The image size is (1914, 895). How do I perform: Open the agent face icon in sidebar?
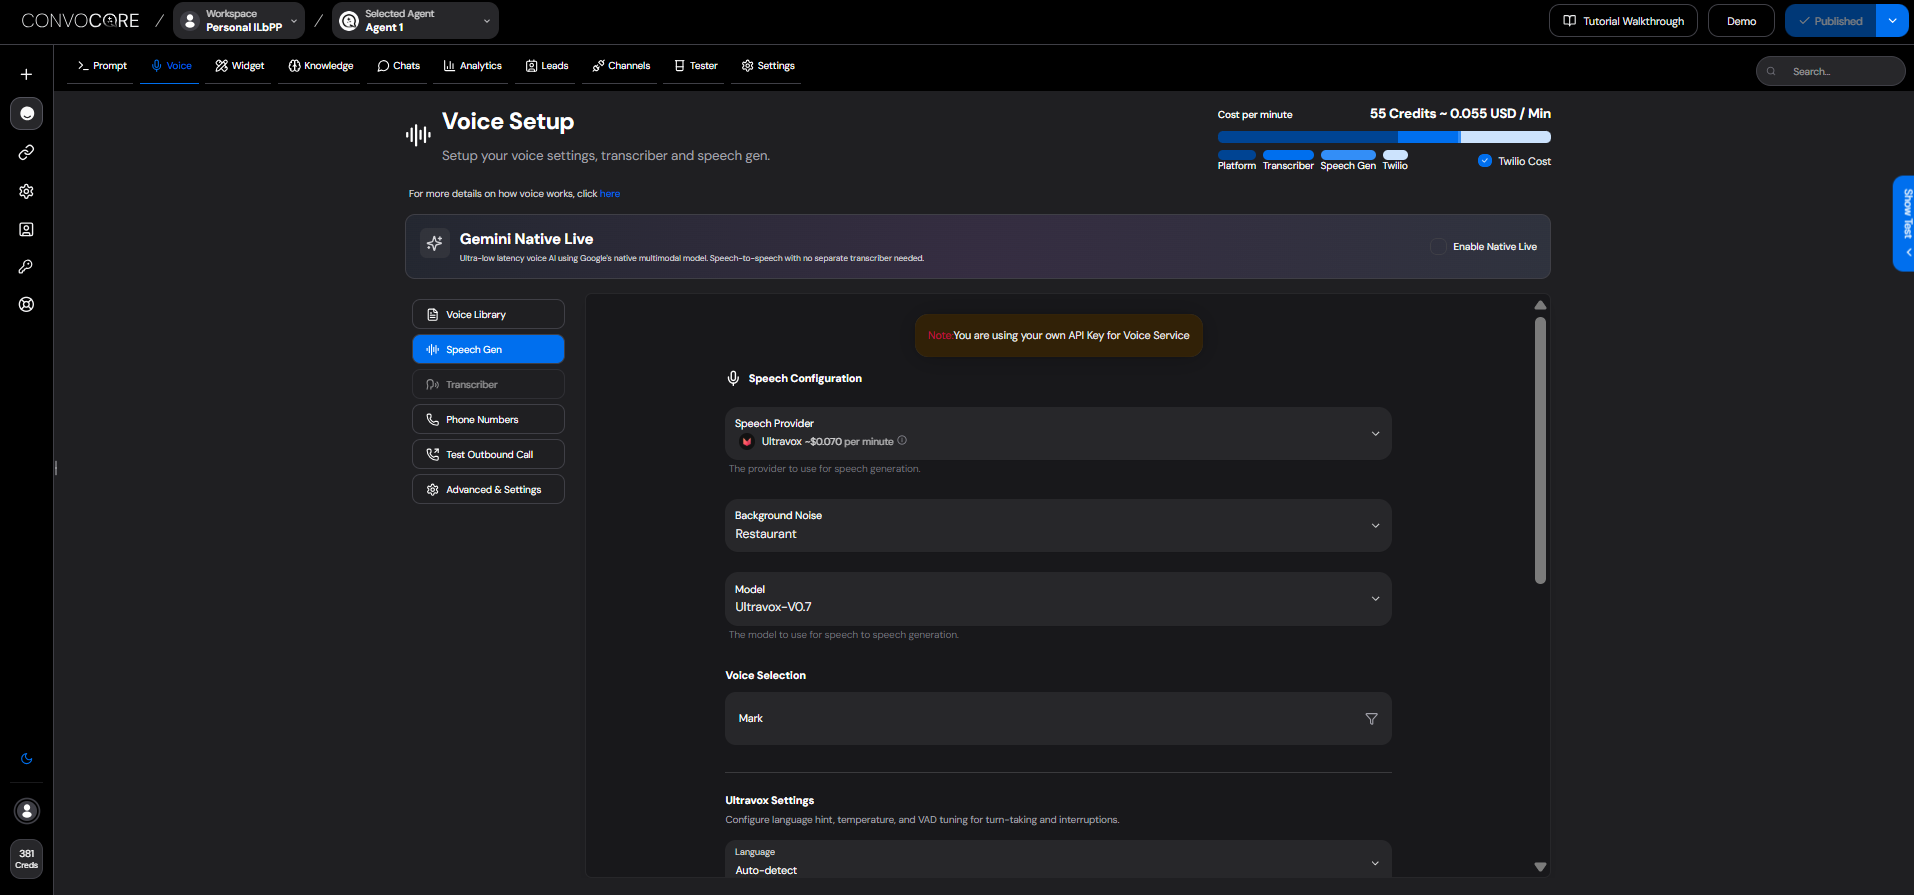pos(27,113)
